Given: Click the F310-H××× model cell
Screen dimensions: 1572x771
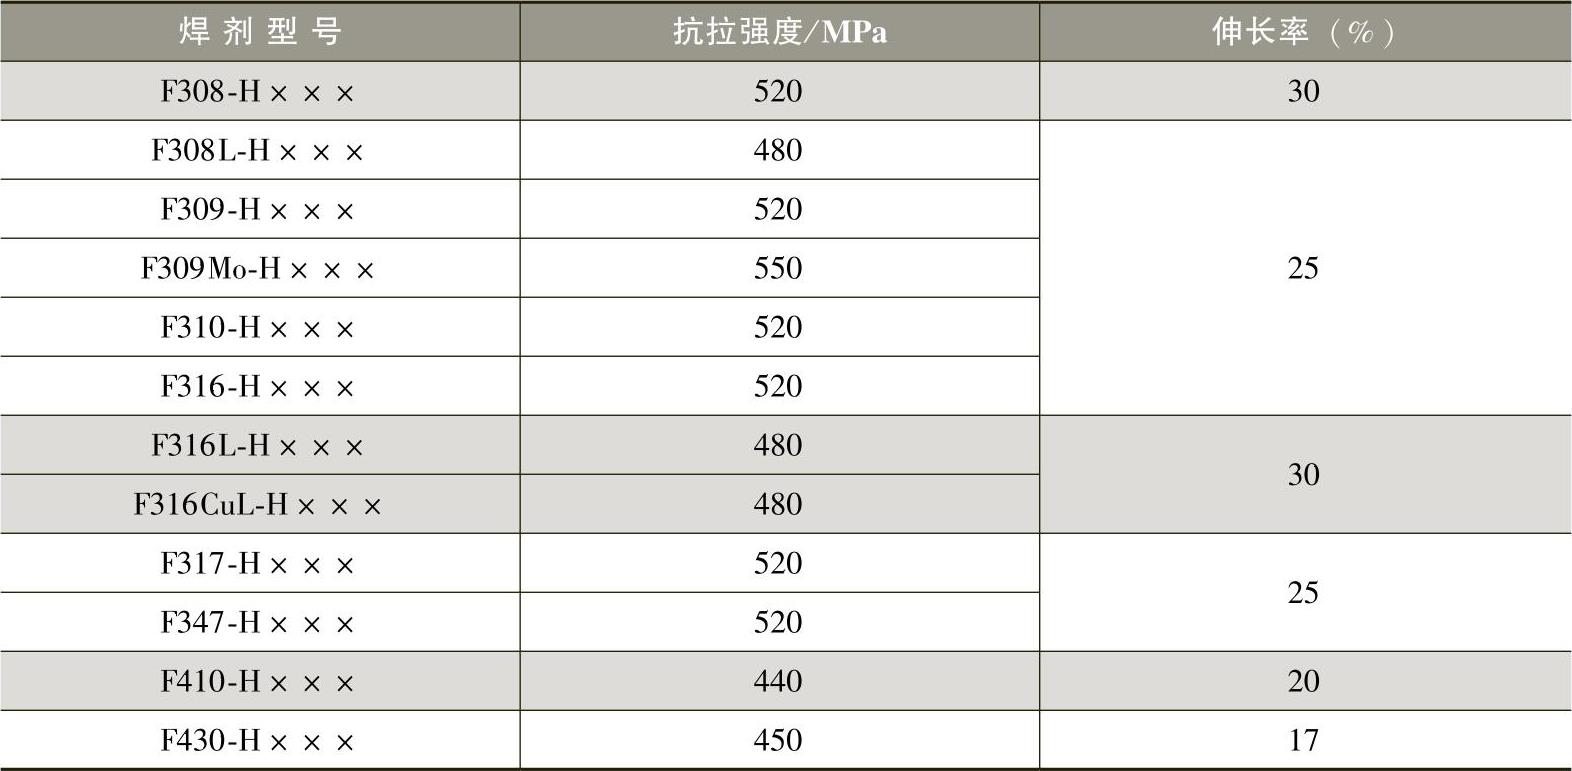Looking at the screenshot, I should [258, 328].
